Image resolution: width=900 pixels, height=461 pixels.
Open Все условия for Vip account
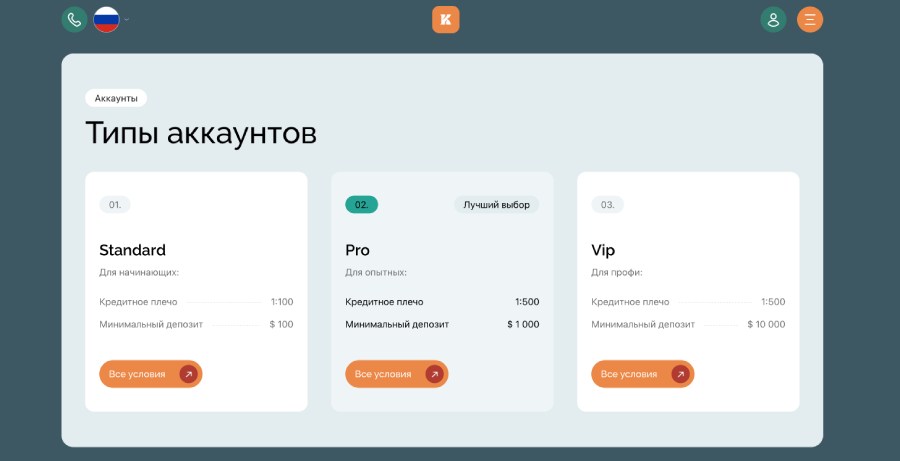643,374
